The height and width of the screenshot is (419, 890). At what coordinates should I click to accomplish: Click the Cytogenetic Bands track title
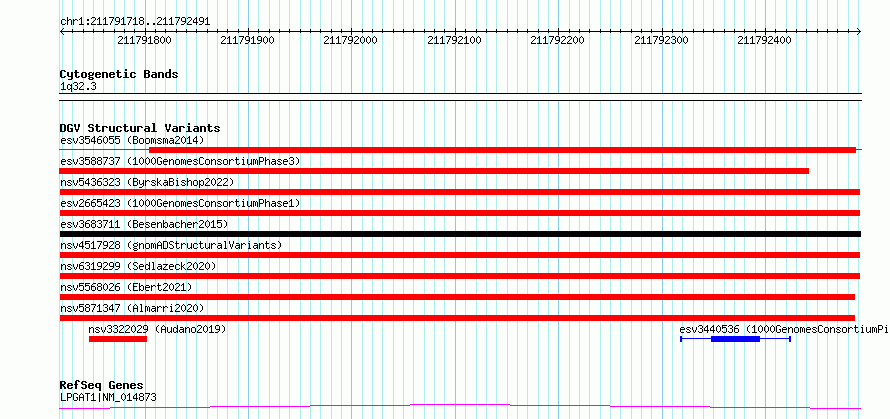(119, 74)
